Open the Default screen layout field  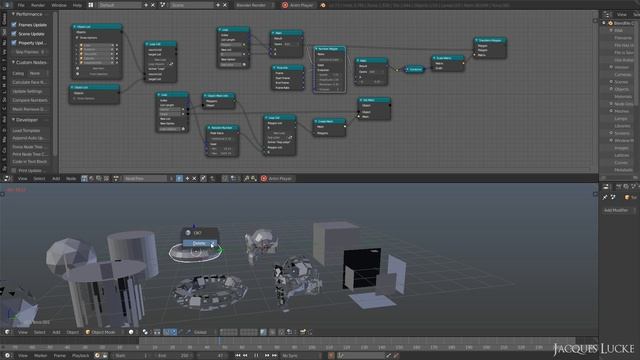[x=119, y=5]
